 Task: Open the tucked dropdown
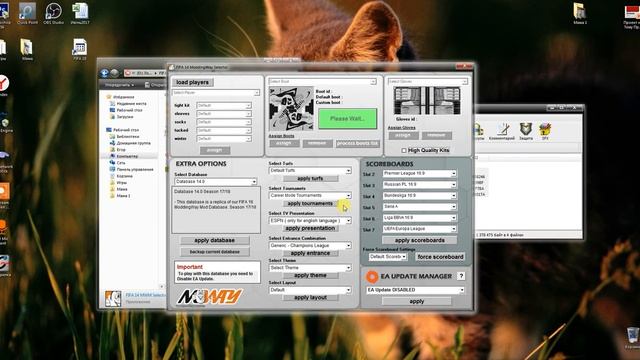tap(224, 131)
